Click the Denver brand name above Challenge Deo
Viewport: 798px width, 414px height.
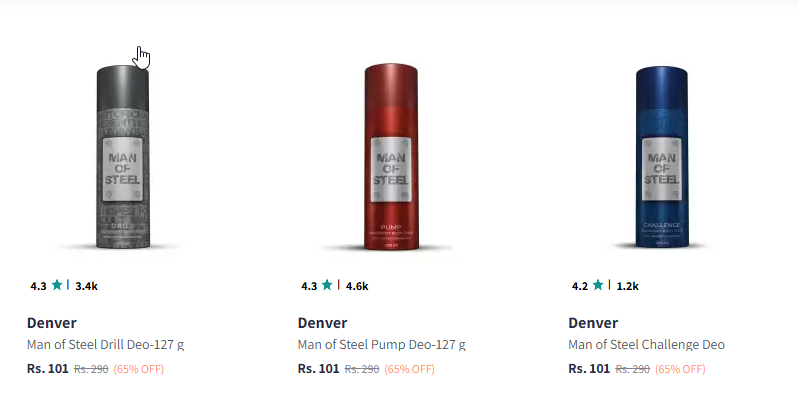point(593,323)
